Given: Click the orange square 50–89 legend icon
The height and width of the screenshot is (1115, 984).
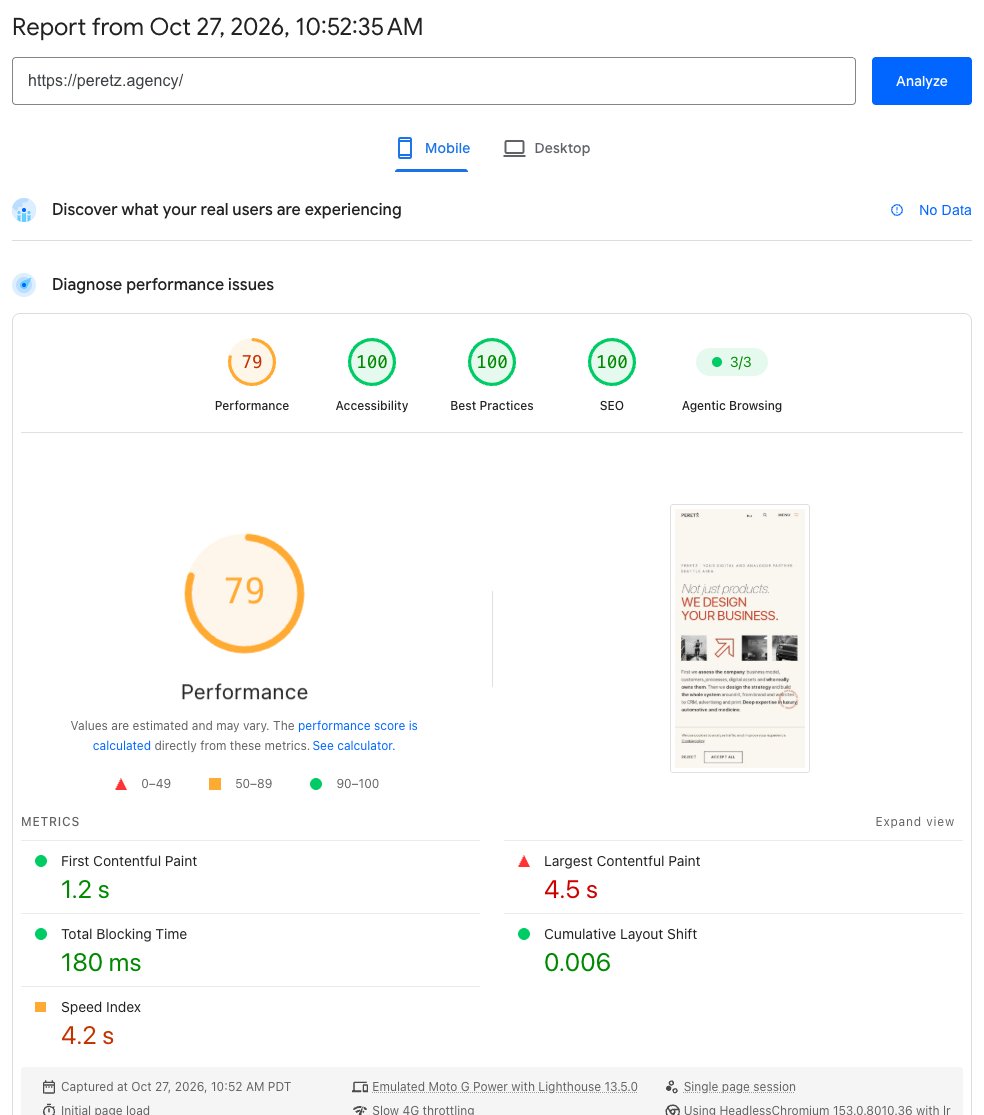Looking at the screenshot, I should click(215, 784).
